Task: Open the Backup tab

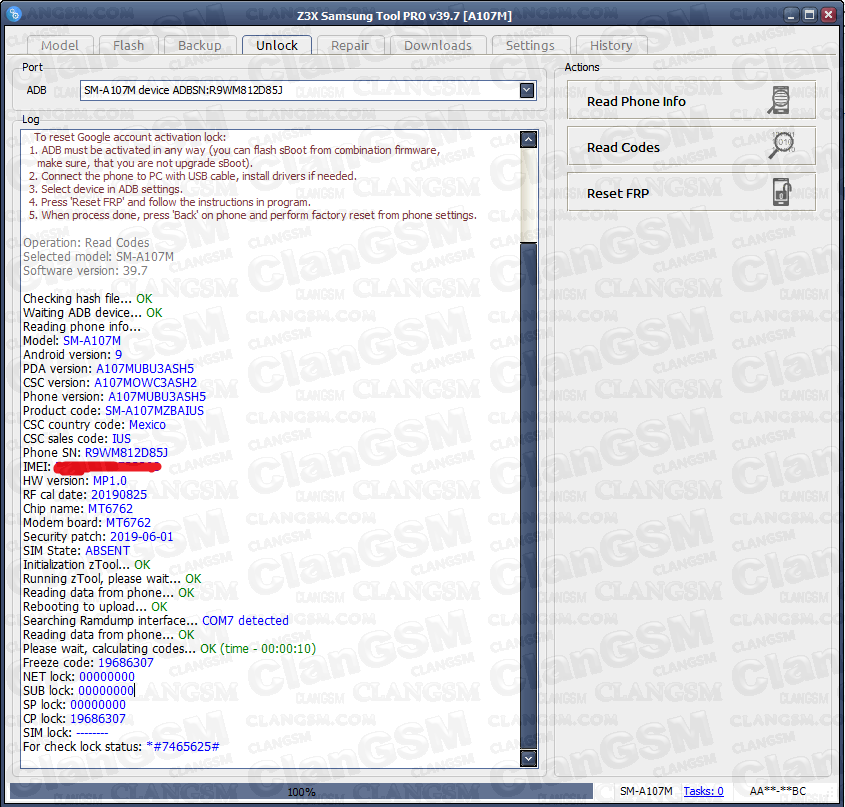Action: coord(199,46)
